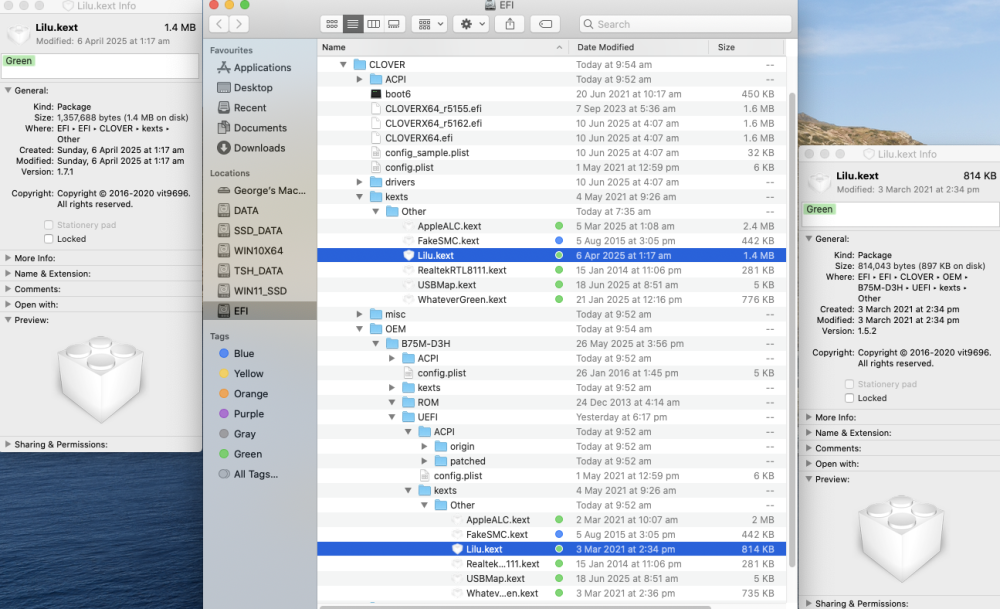Collapse the OEM folder
1000x609 pixels.
(x=360, y=329)
